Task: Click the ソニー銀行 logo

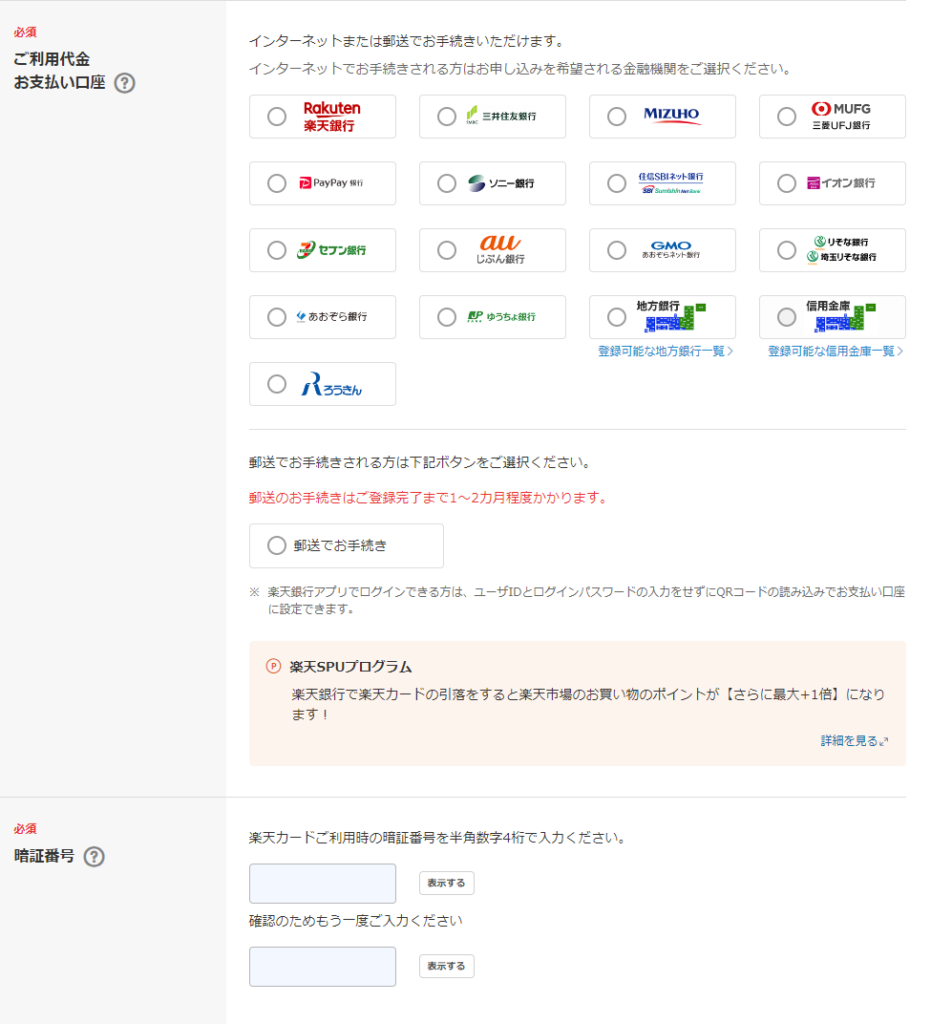Action: pyautogui.click(x=501, y=184)
